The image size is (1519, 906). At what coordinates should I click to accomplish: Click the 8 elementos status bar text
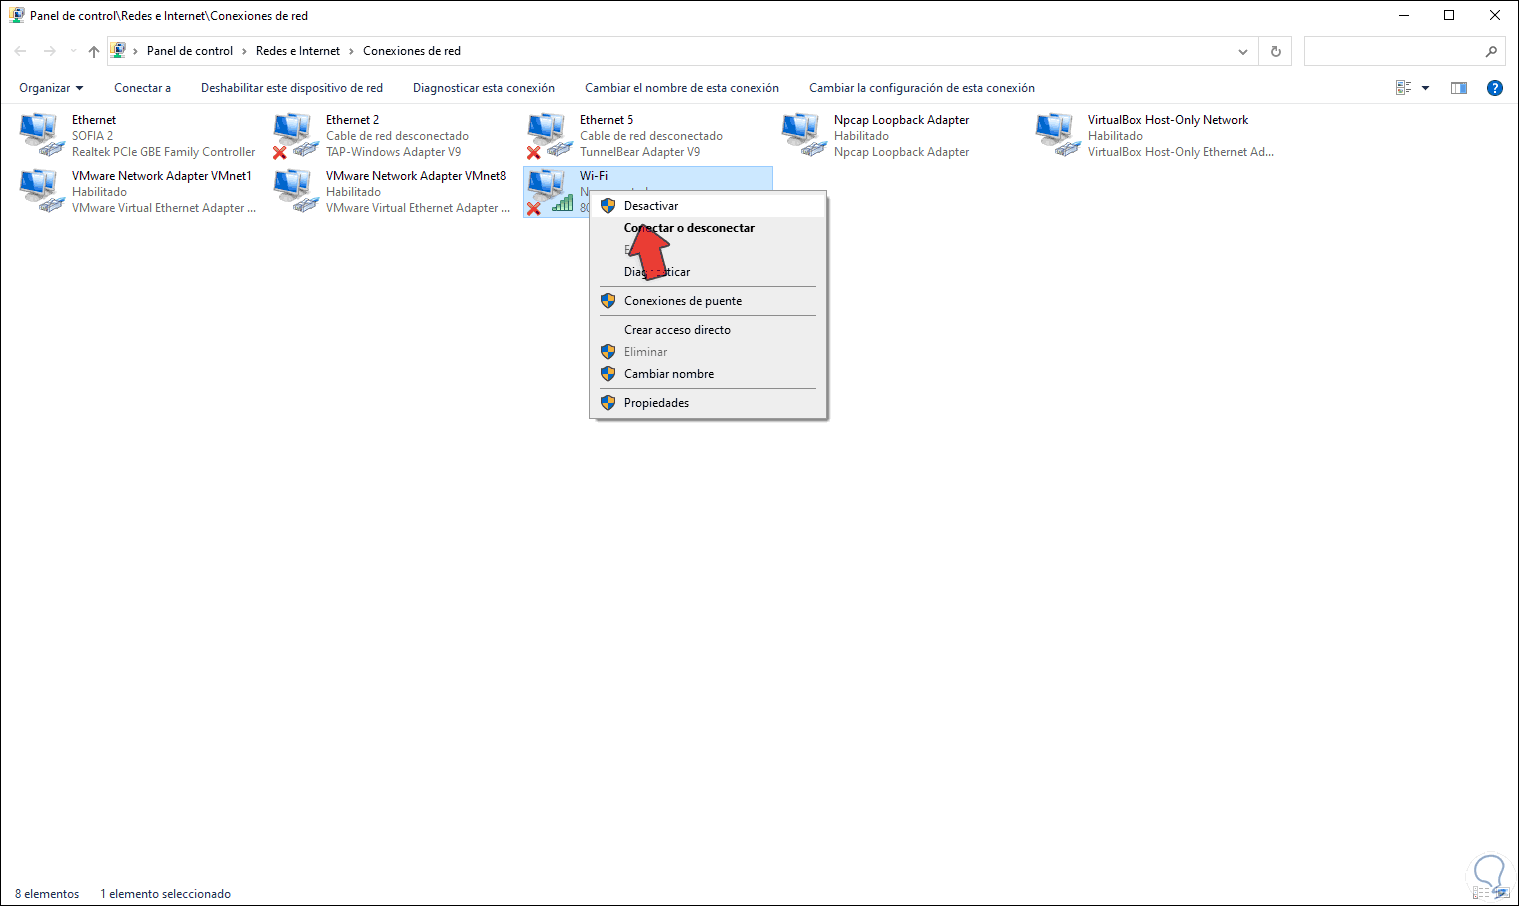point(47,894)
